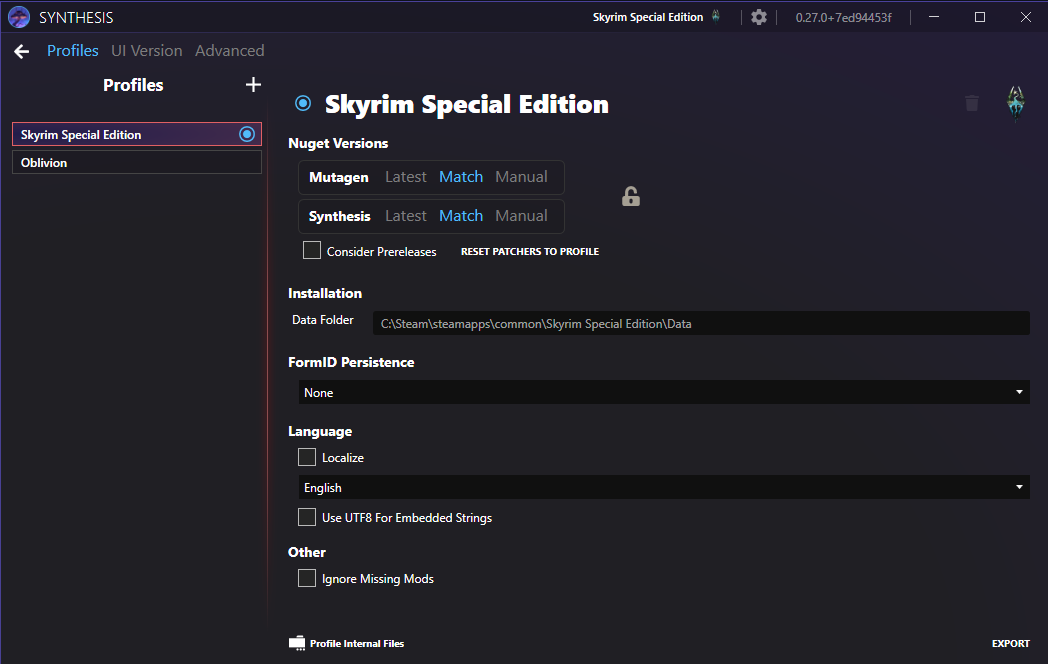The width and height of the screenshot is (1048, 664).
Task: Click the Synthesis app logo in title bar
Action: click(19, 17)
